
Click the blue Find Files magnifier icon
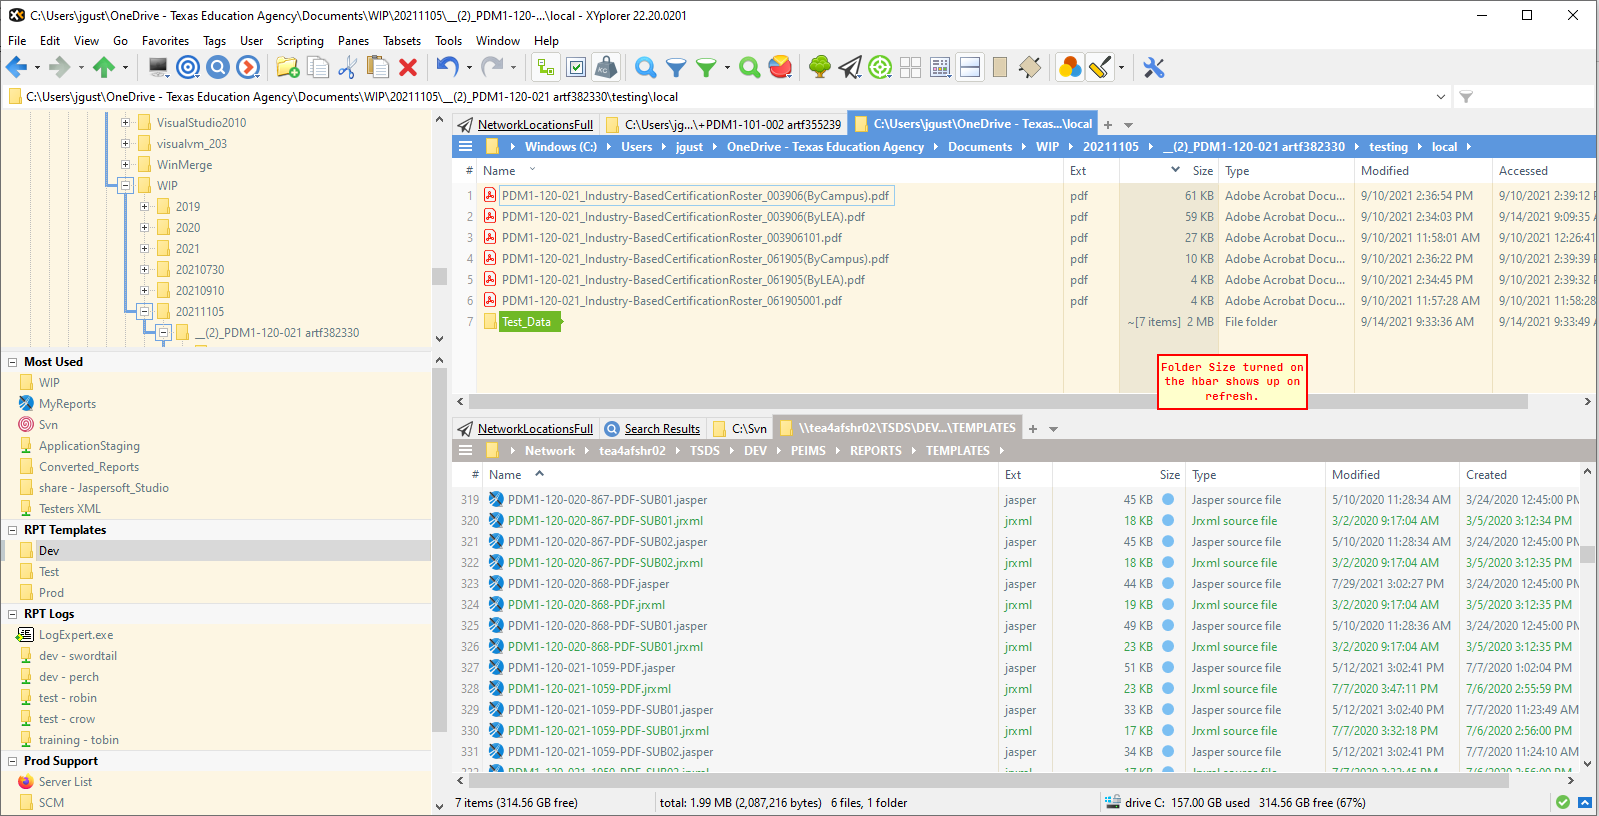tap(646, 68)
